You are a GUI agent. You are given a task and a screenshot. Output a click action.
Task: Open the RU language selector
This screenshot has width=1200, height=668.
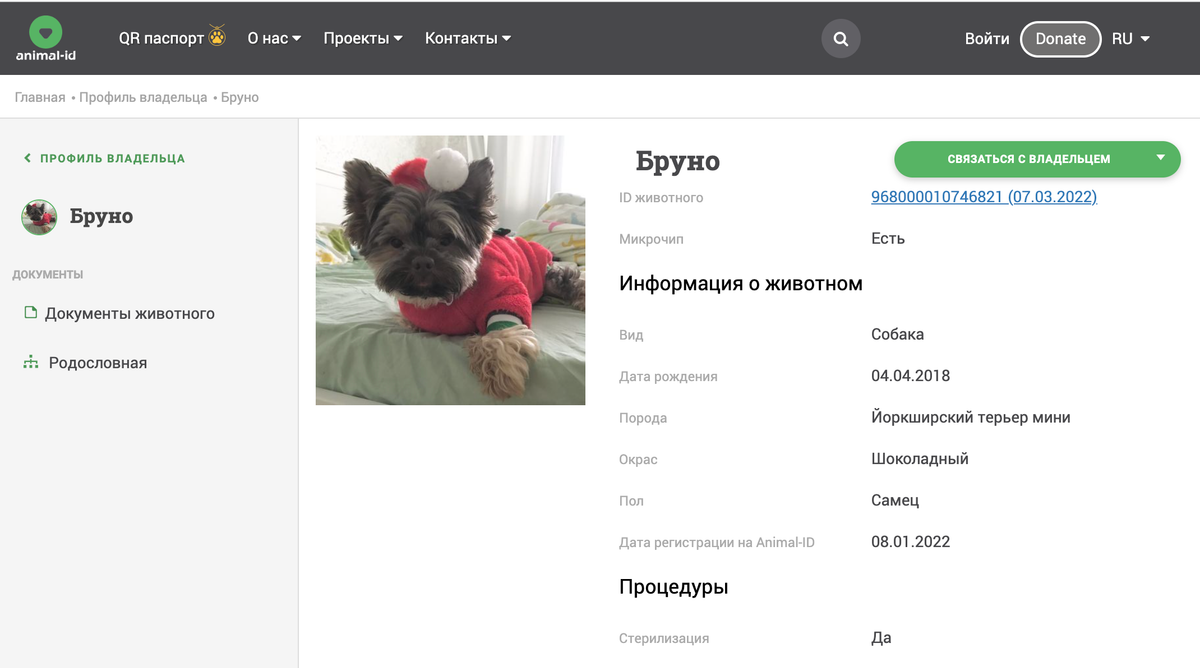[1130, 38]
